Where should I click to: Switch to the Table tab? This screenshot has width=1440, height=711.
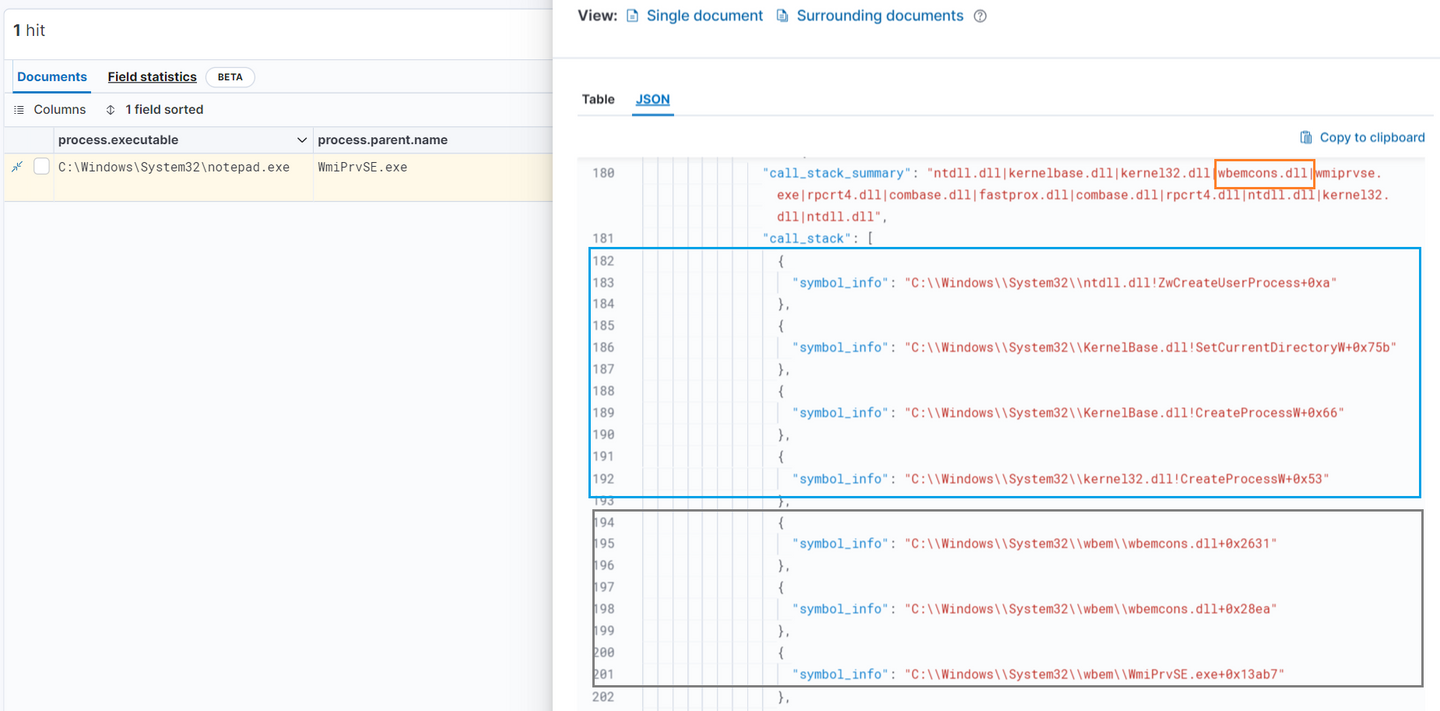pyautogui.click(x=598, y=99)
